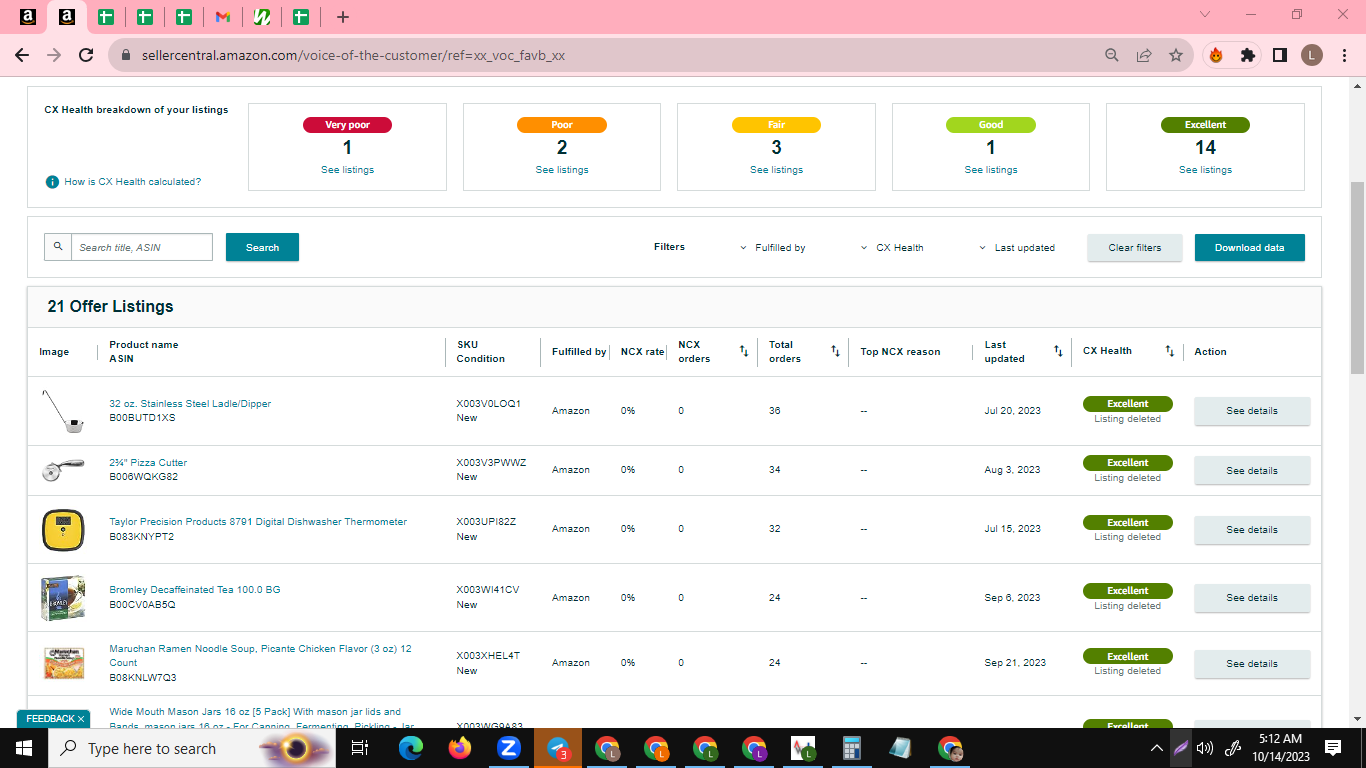See details for Bromley Decaffeinated Tea
The height and width of the screenshot is (768, 1366).
click(1252, 598)
